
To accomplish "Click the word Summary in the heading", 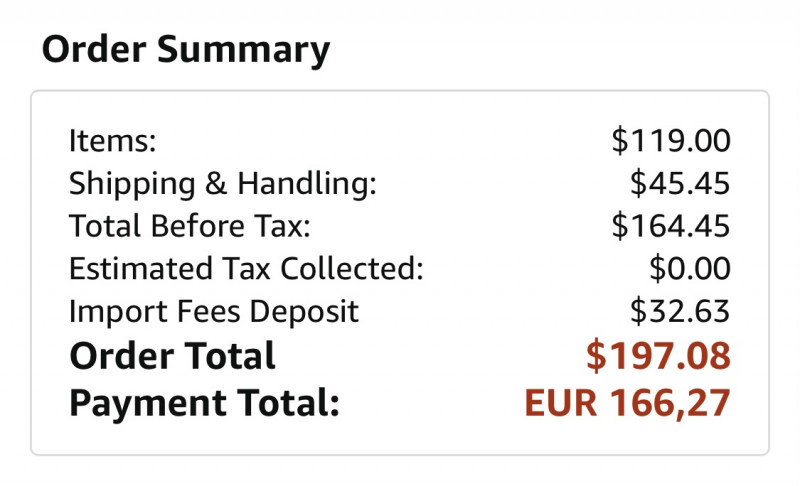I will point(243,50).
